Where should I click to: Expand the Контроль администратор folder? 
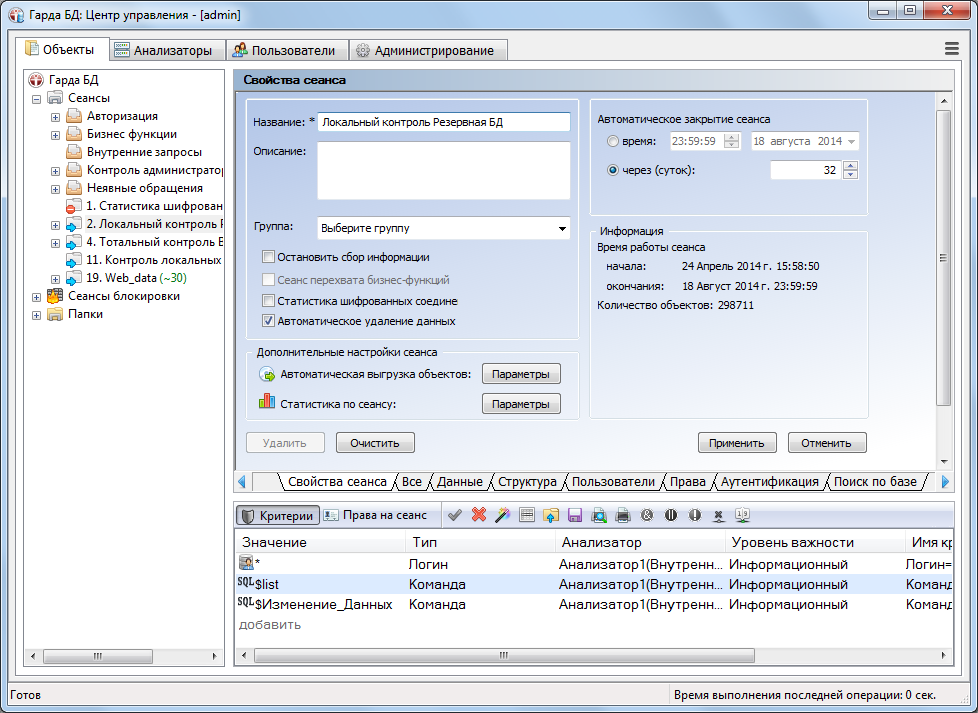point(56,171)
